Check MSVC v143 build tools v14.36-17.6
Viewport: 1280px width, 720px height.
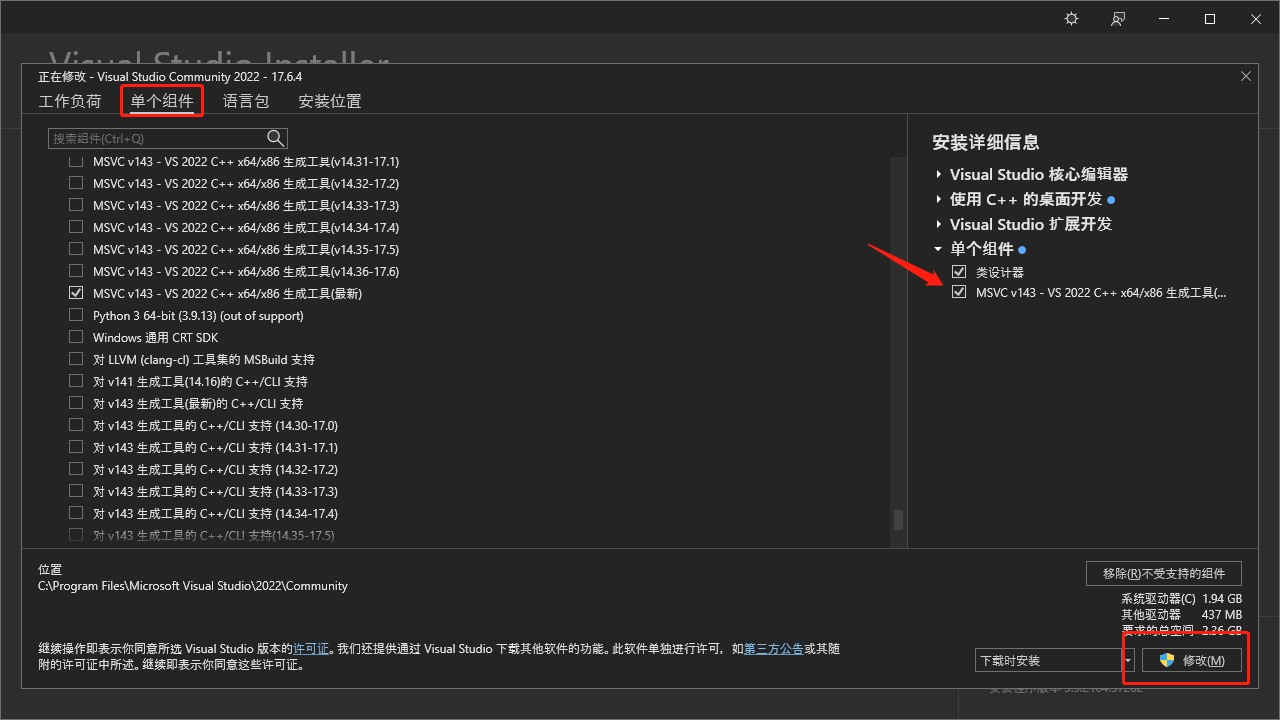(x=76, y=272)
